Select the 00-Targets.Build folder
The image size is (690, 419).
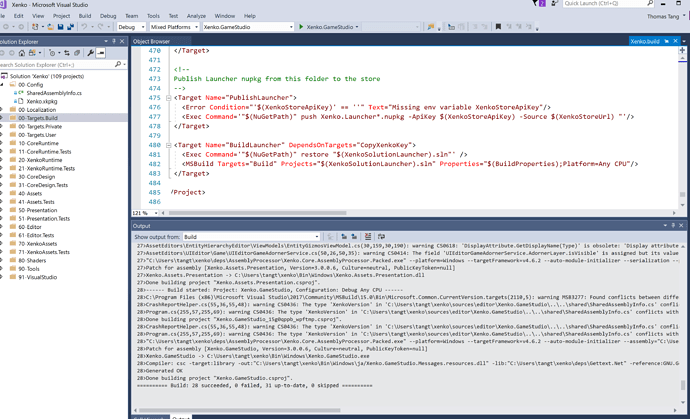tap(38, 118)
